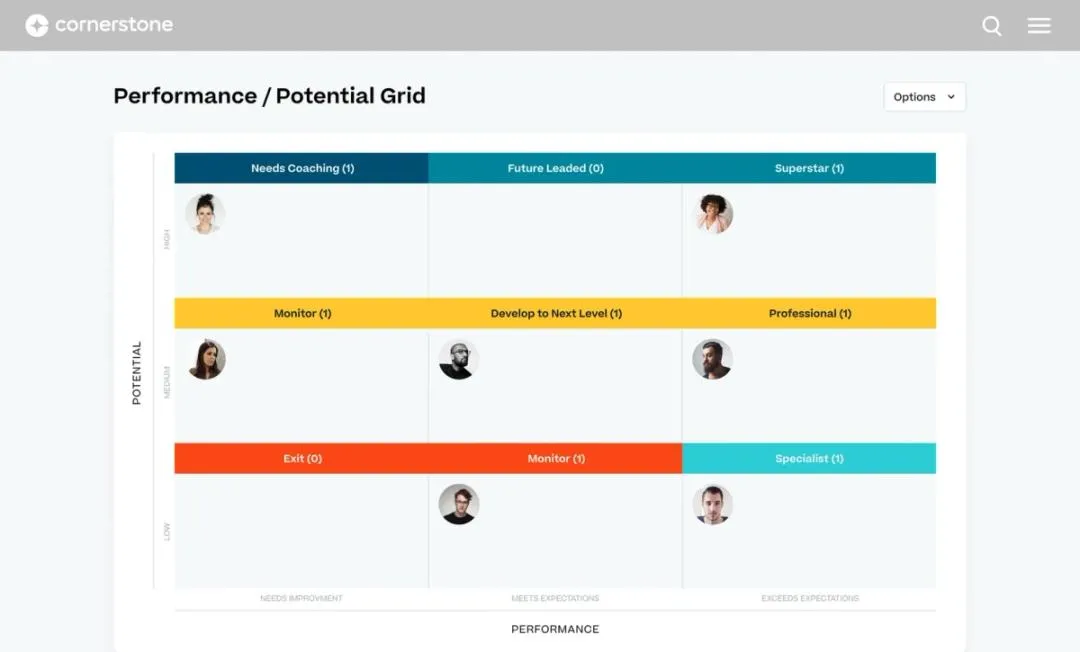This screenshot has height=652, width=1080.
Task: Click the Needs Coaching (1) header
Action: click(302, 168)
